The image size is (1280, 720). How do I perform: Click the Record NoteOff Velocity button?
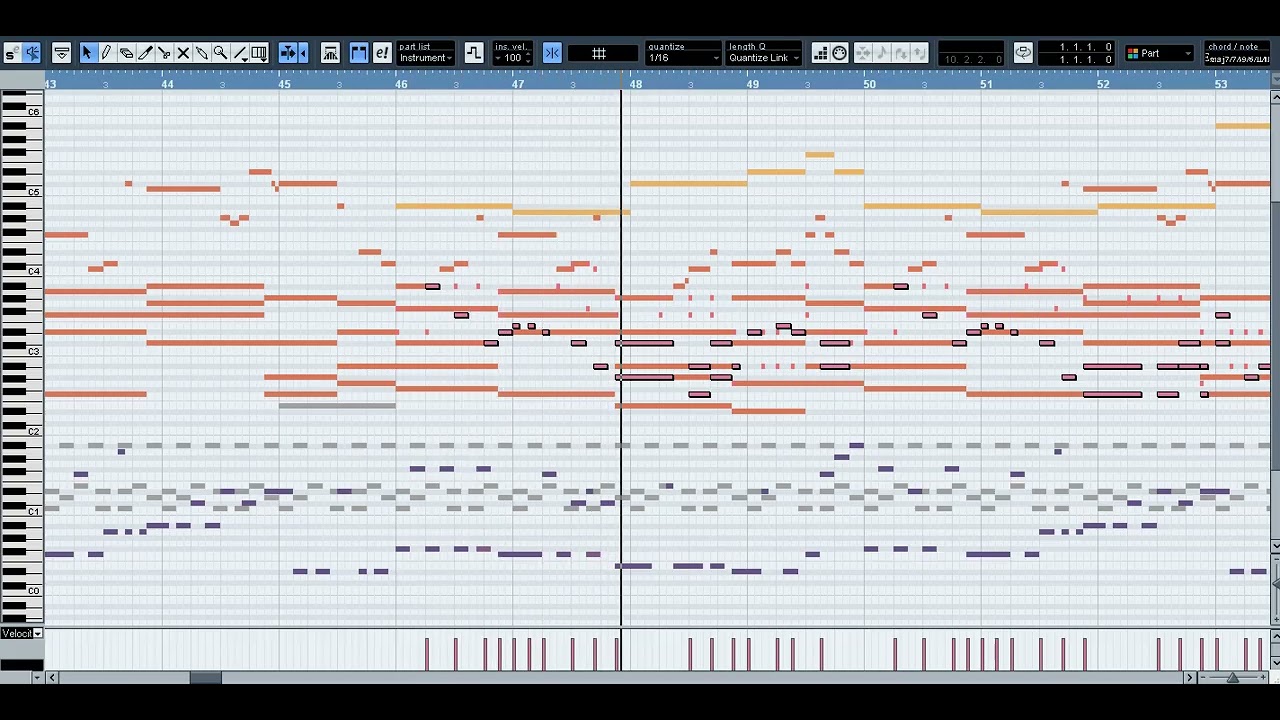click(x=919, y=53)
